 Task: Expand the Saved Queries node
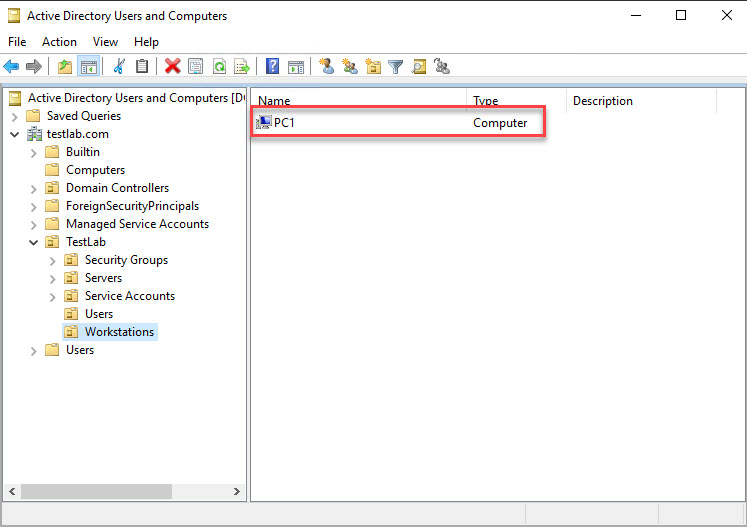pyautogui.click(x=15, y=117)
